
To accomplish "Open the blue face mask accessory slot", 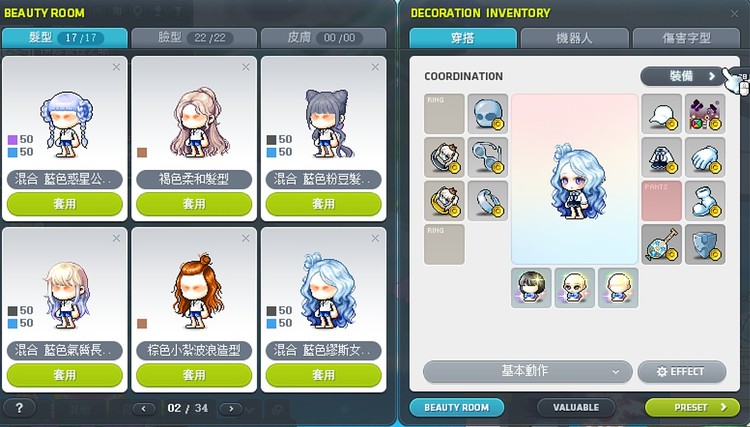I will point(488,114).
